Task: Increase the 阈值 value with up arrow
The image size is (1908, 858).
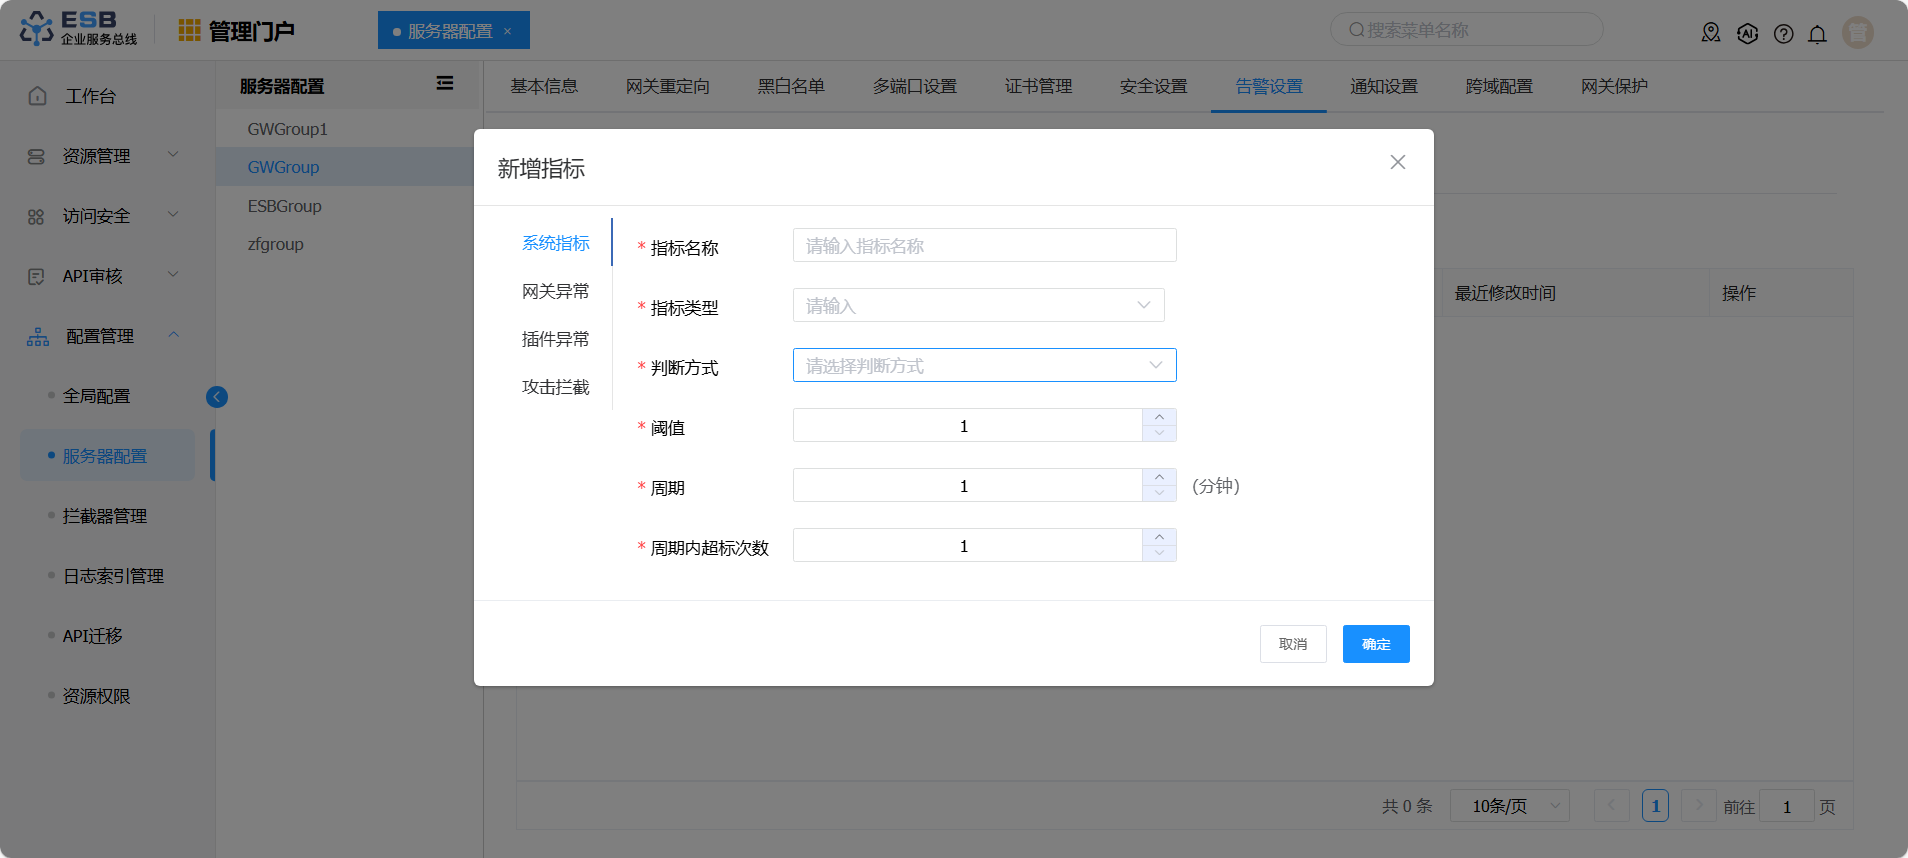Action: click(1159, 418)
